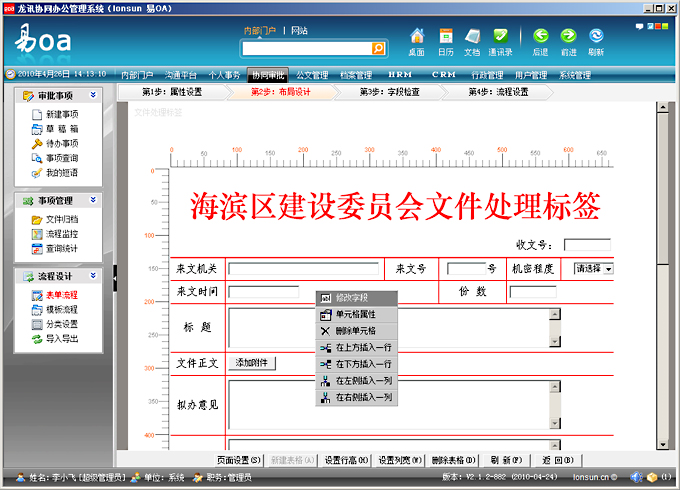Focus the 收文号 input field
The height and width of the screenshot is (490, 680).
tap(587, 245)
